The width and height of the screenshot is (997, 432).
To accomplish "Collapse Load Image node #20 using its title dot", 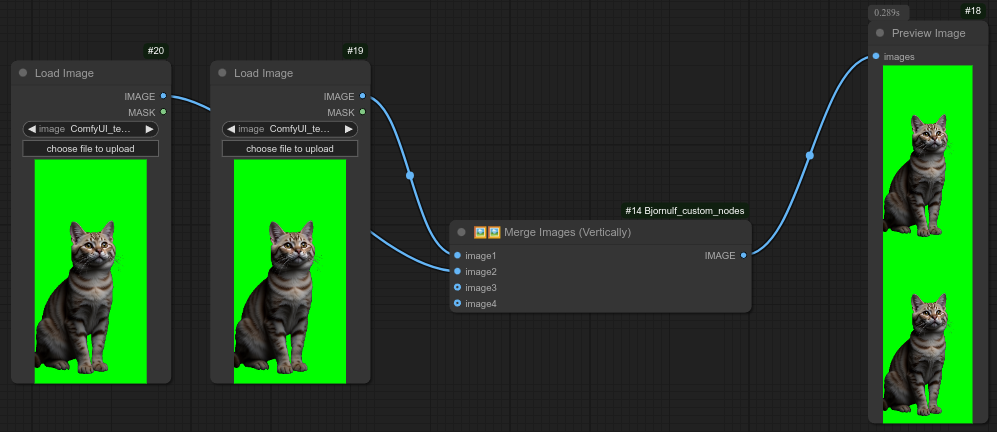I will (x=23, y=73).
